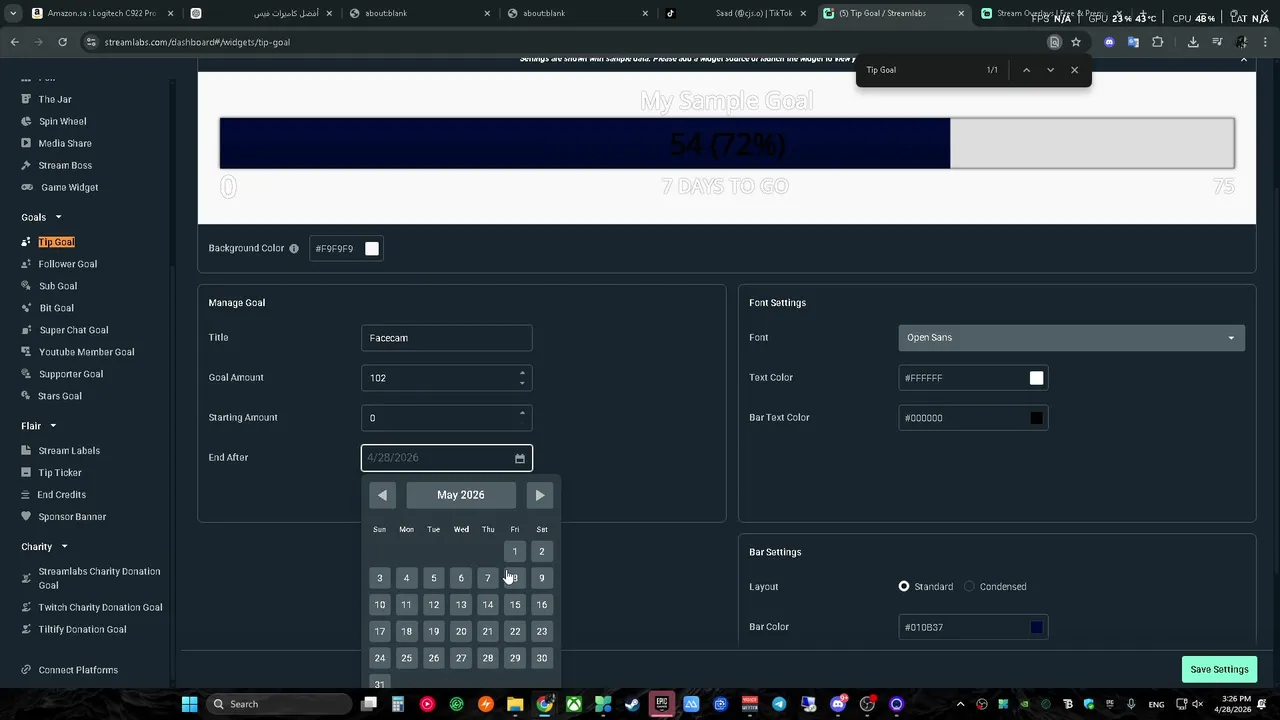Edit the Background Color hex field
1280x720 pixels.
pos(335,248)
